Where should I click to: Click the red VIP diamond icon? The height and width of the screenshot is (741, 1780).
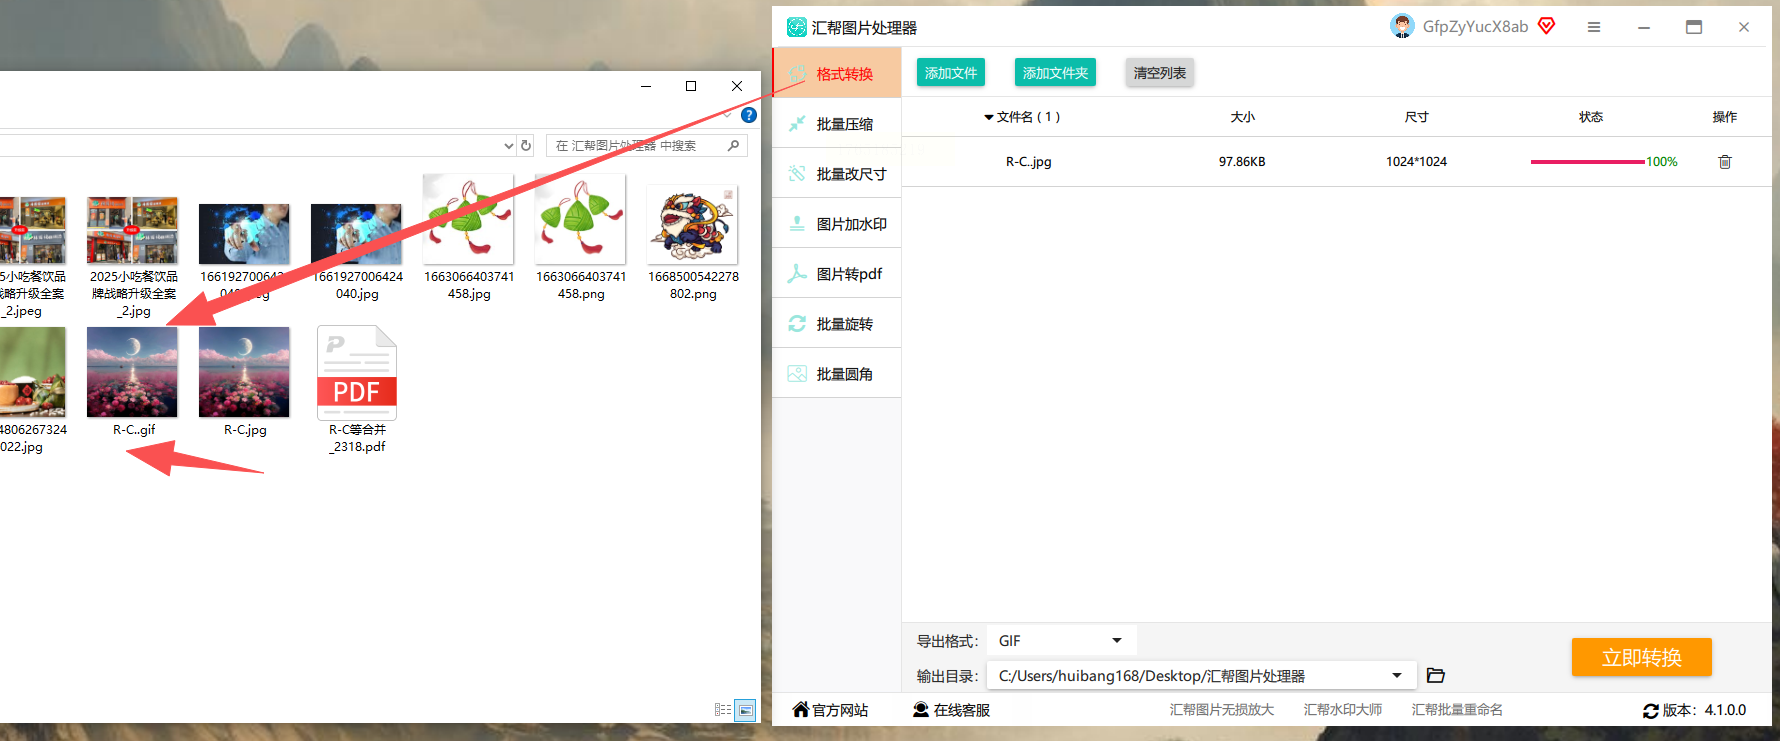pyautogui.click(x=1546, y=26)
